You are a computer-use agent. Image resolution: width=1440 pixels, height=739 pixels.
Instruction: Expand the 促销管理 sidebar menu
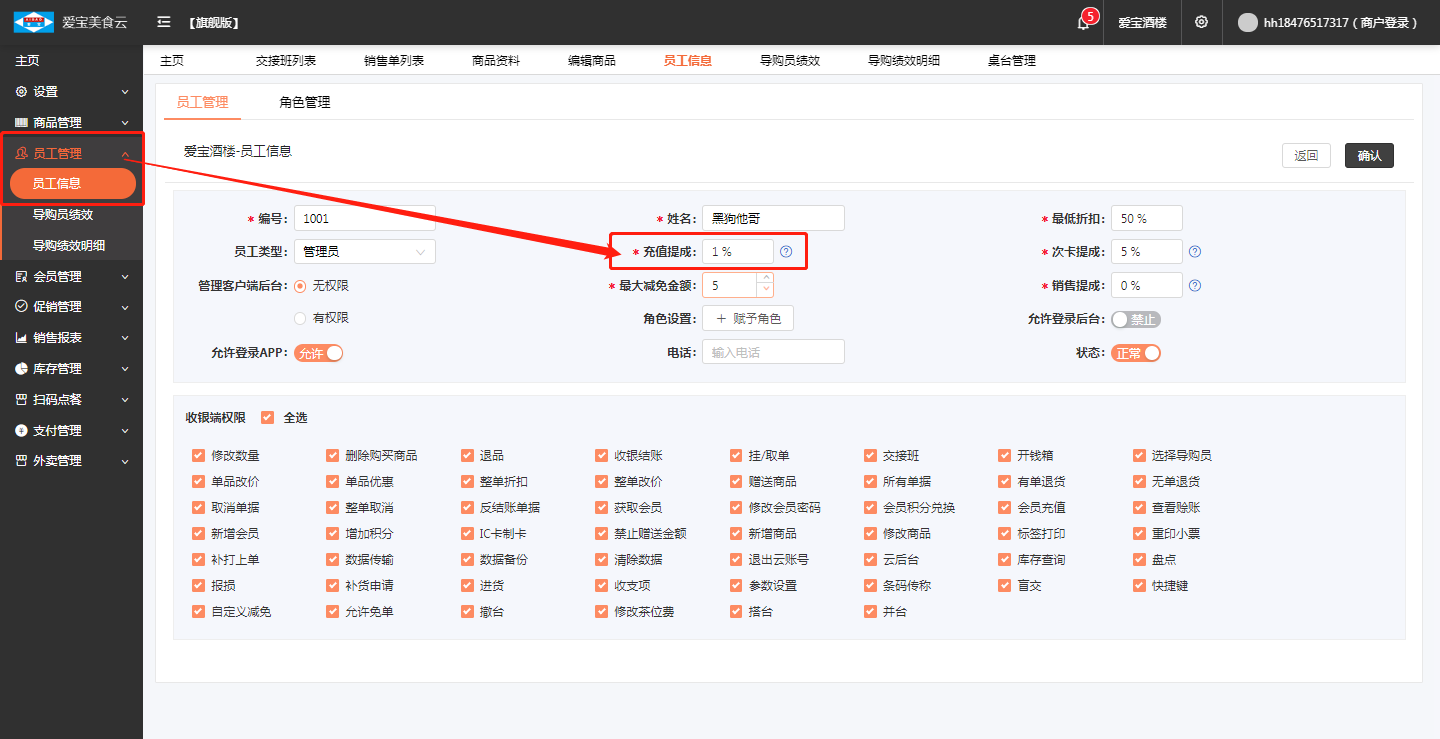click(x=125, y=307)
